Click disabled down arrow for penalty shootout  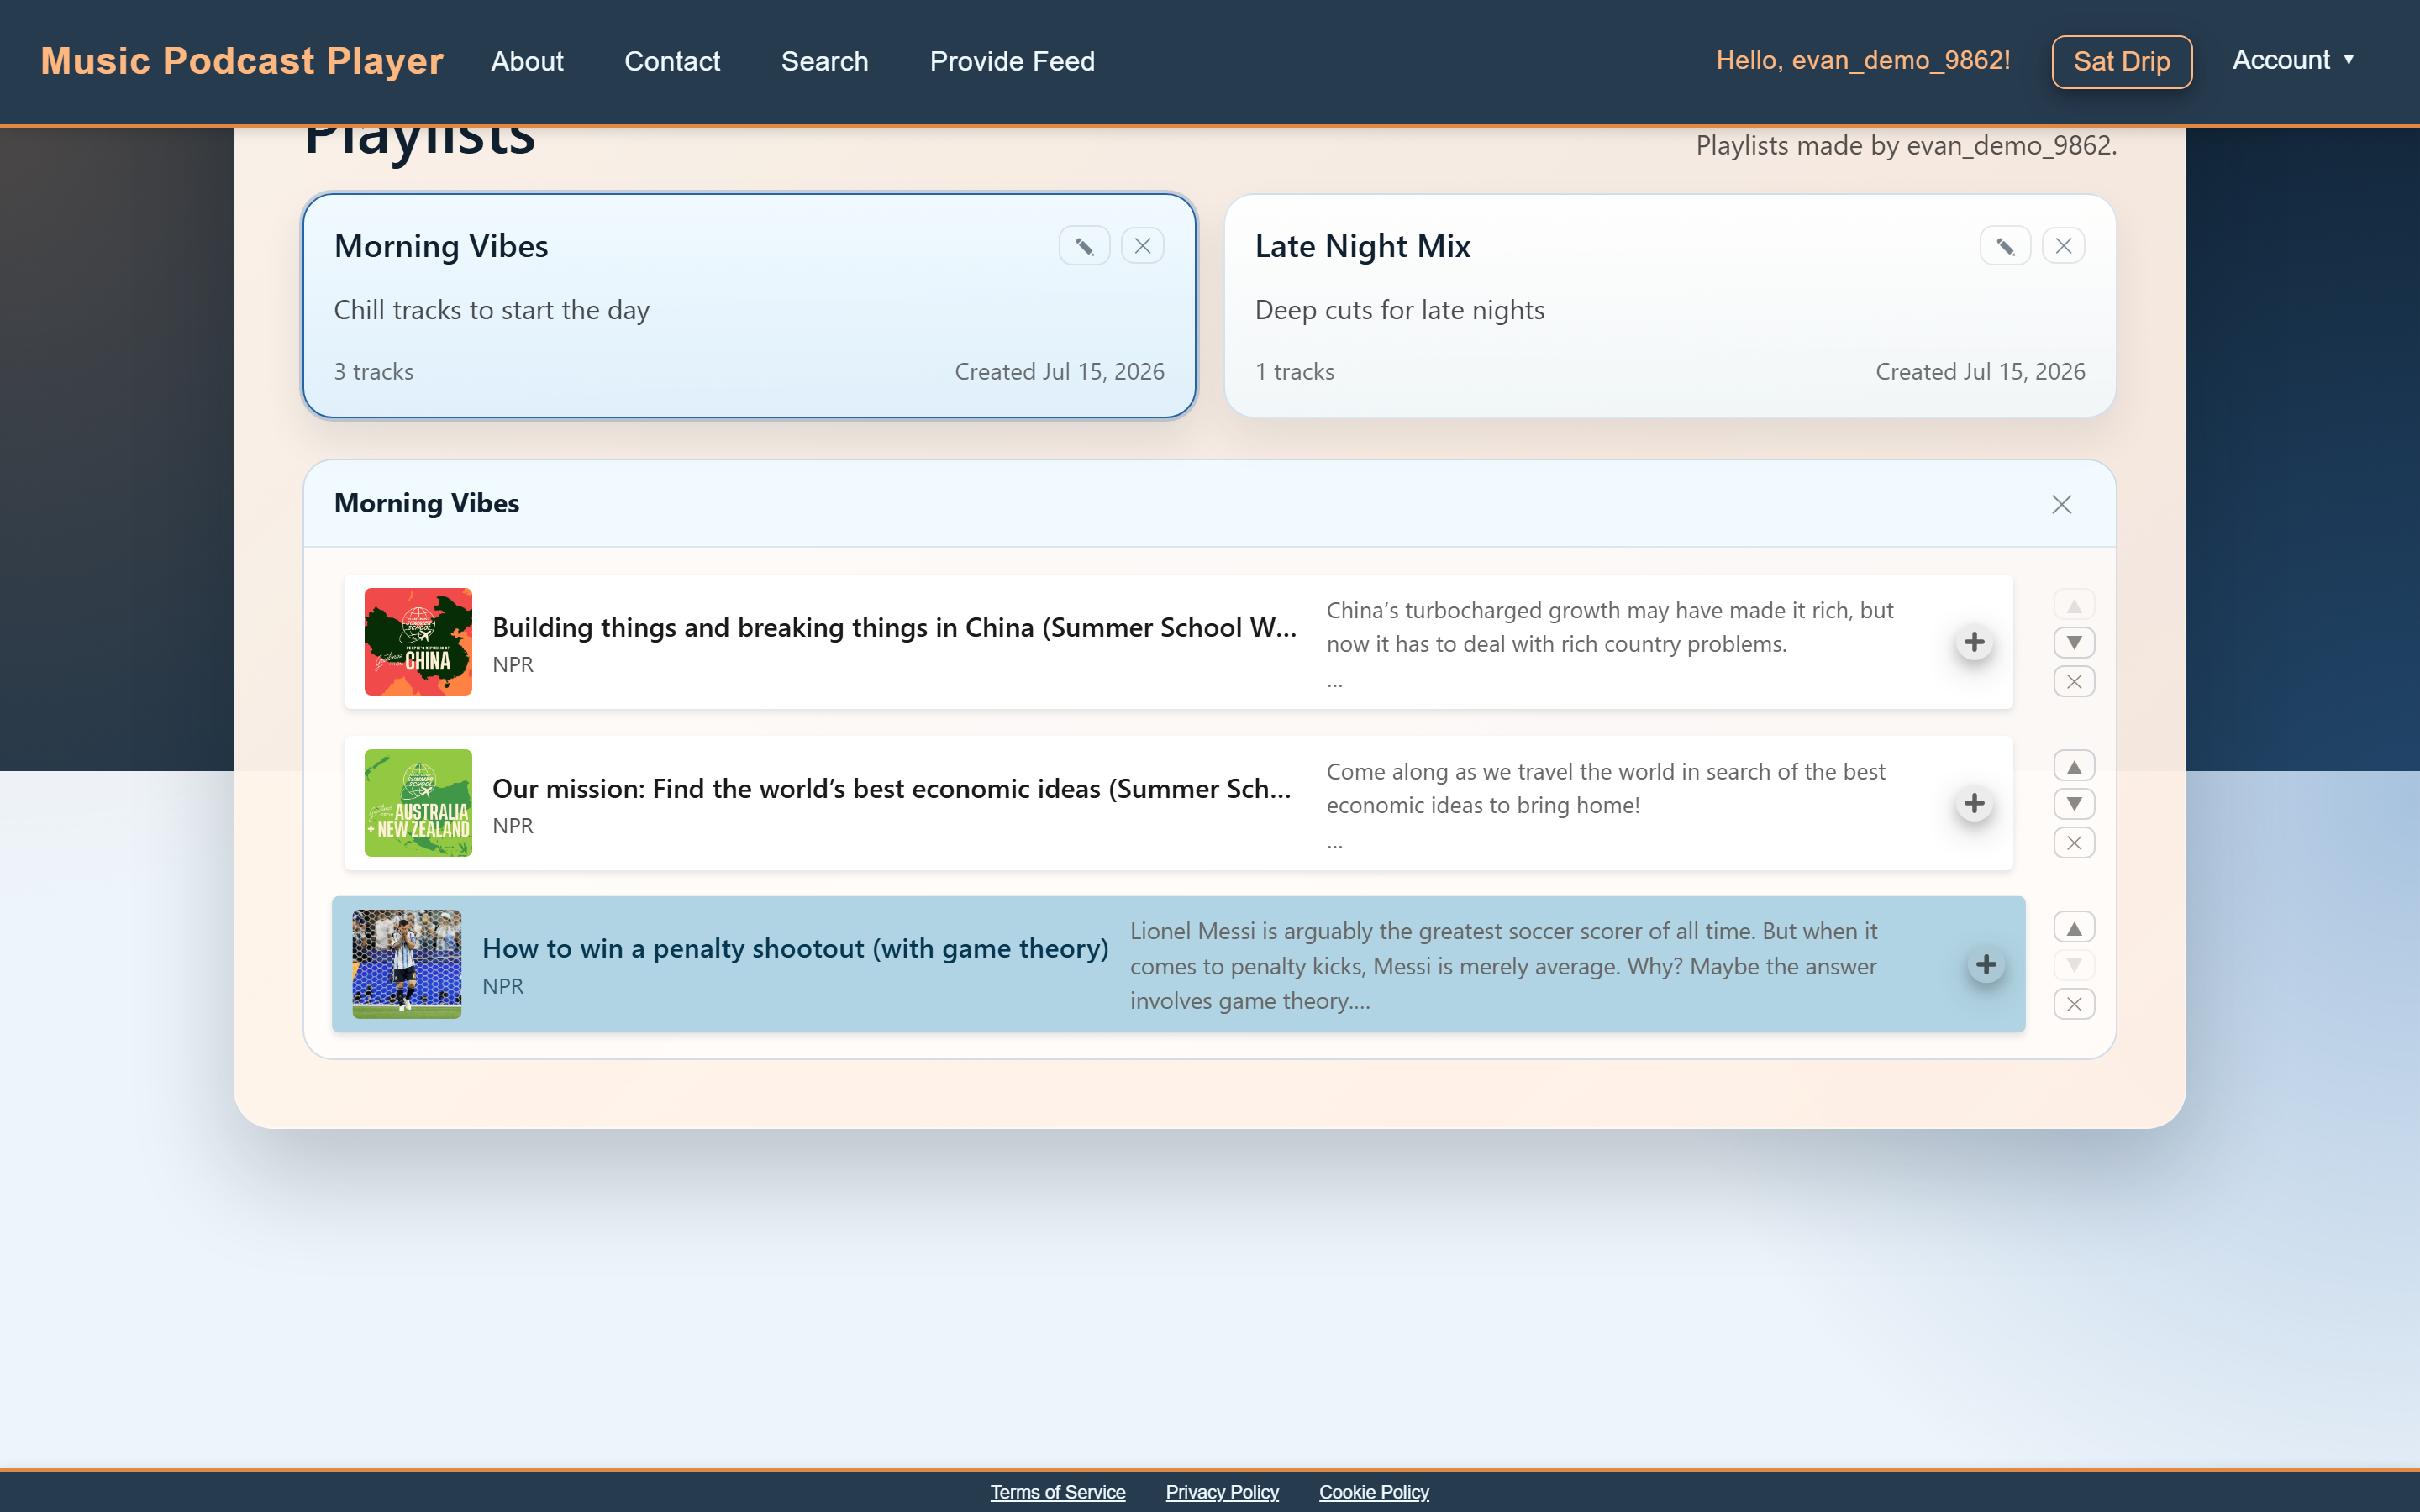[2074, 965]
